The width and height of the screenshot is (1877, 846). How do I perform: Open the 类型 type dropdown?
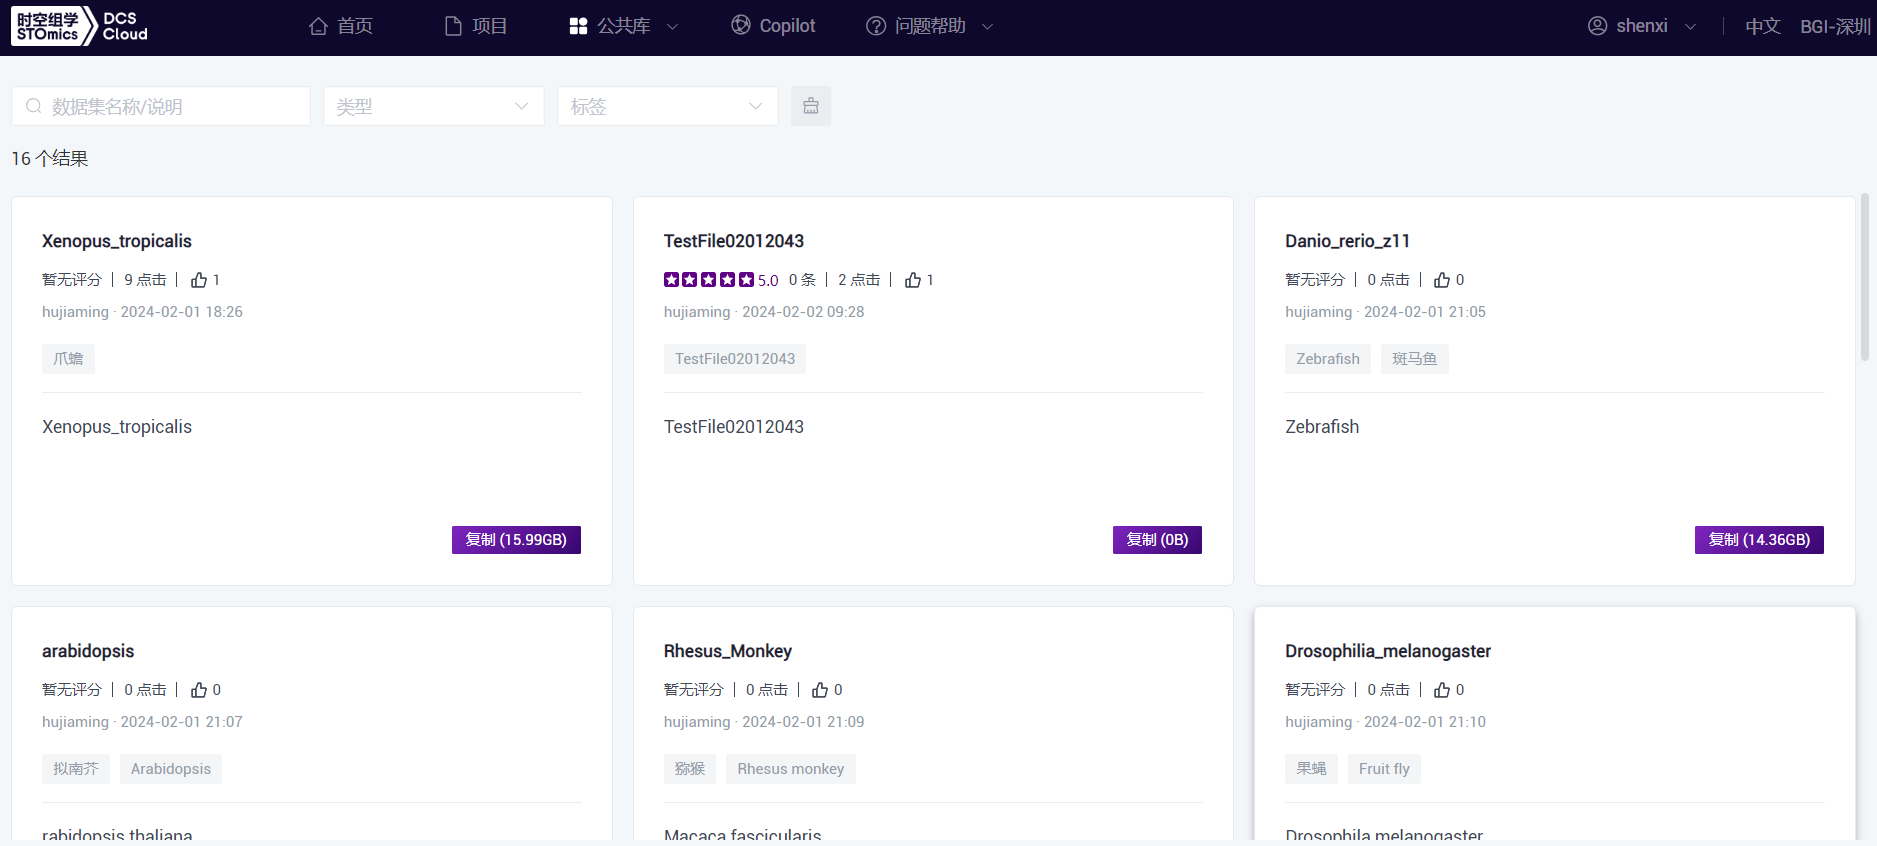433,106
